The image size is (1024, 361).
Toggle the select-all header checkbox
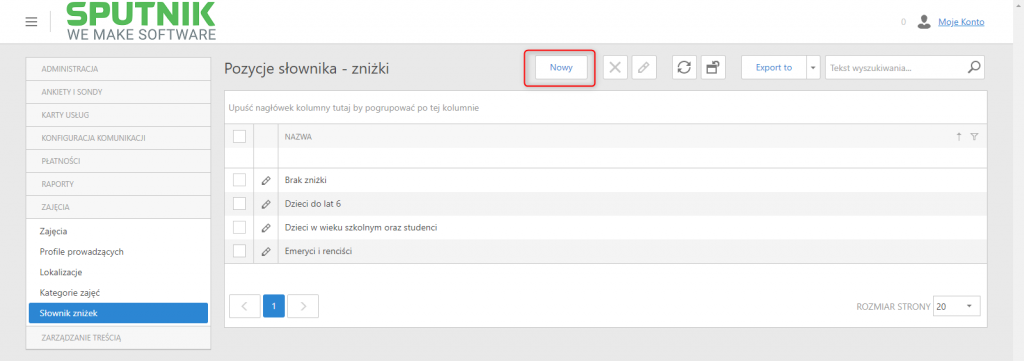click(240, 136)
